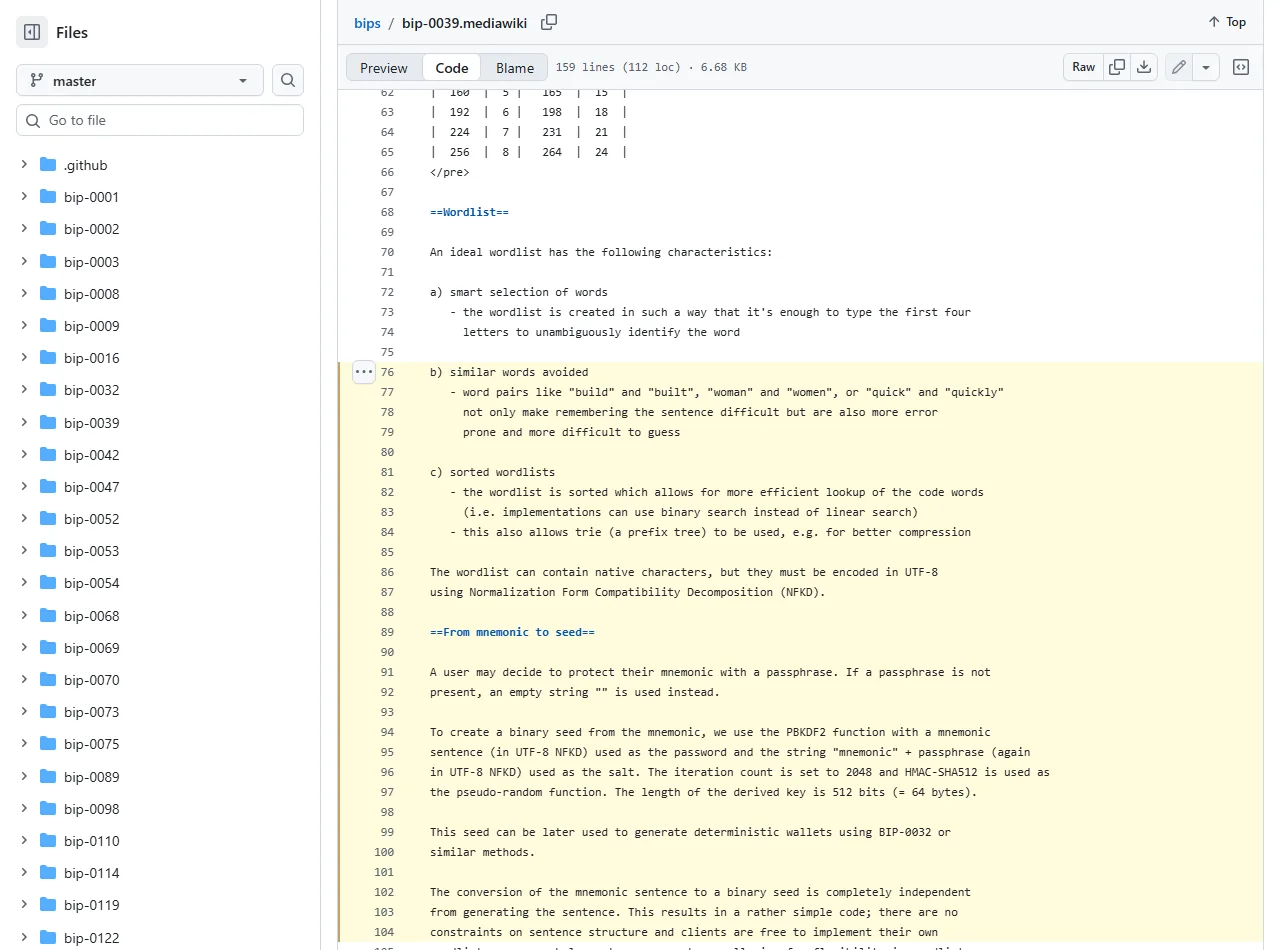
Task: Open the bip-0098 folder
Action: pos(91,809)
